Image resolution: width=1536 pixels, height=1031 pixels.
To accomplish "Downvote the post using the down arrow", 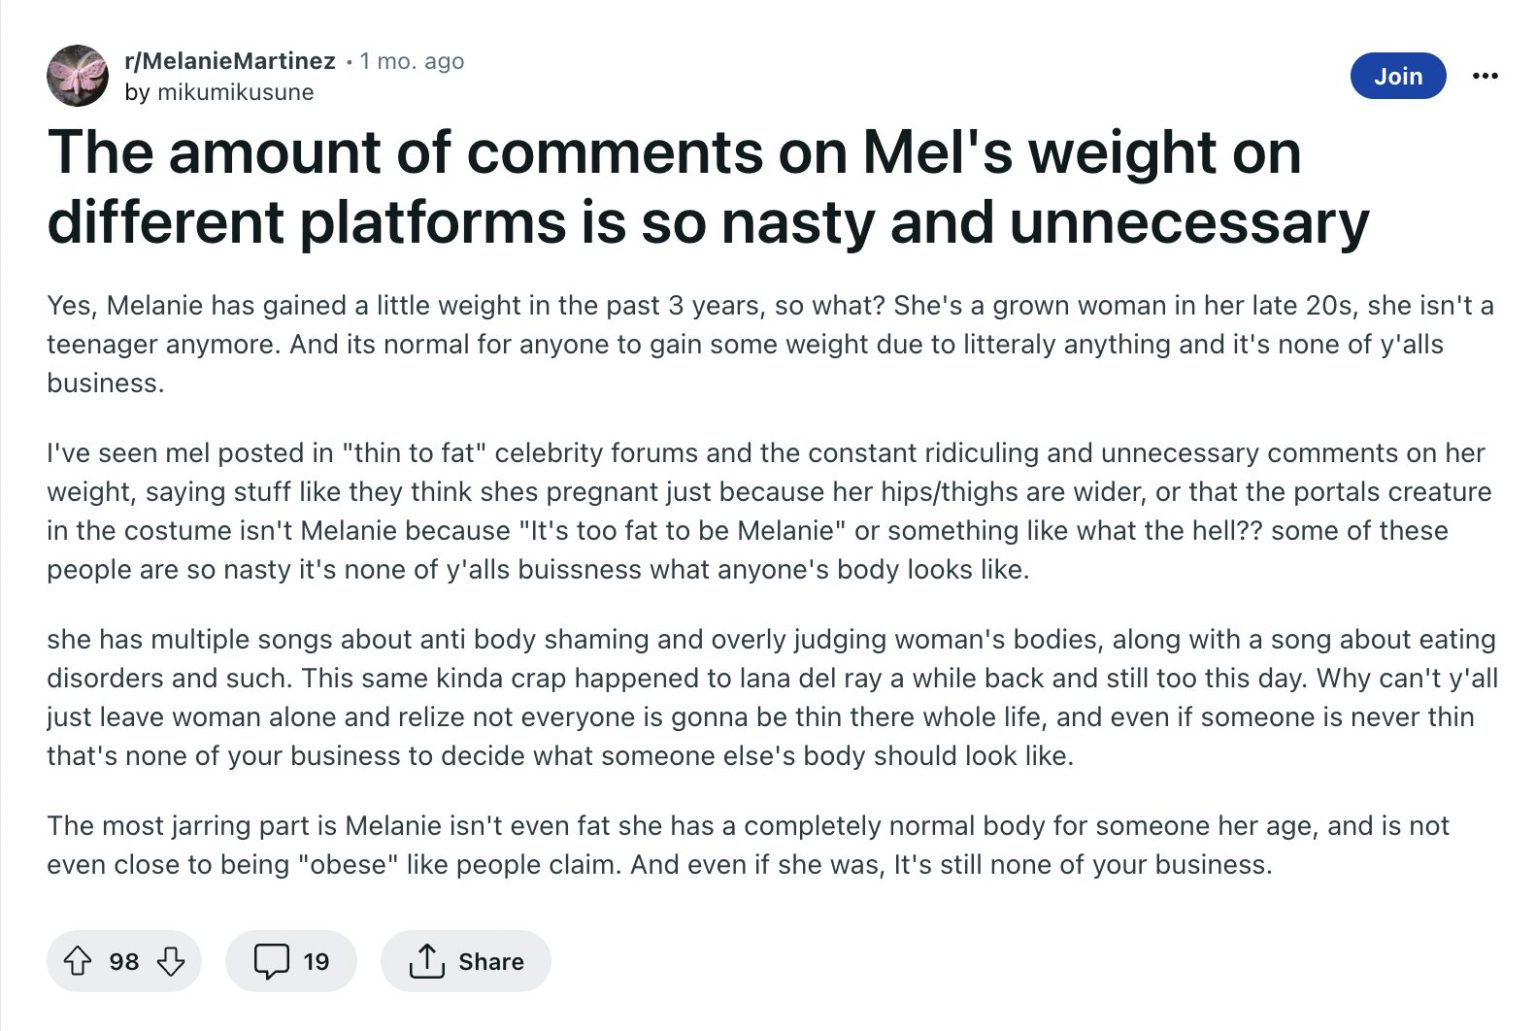I will coord(170,961).
